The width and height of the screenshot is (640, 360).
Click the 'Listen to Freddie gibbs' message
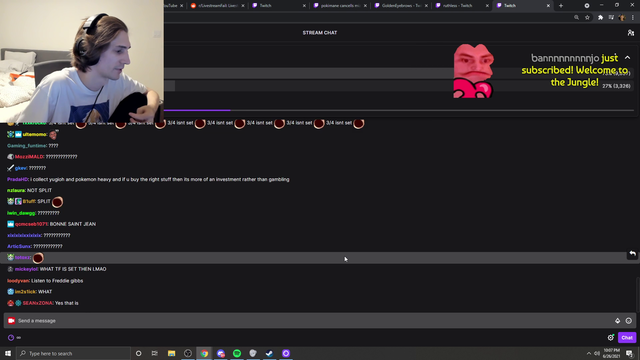[57, 281]
